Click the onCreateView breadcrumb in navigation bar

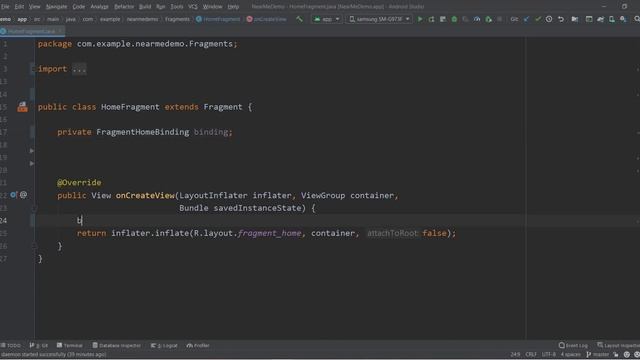click(x=267, y=19)
